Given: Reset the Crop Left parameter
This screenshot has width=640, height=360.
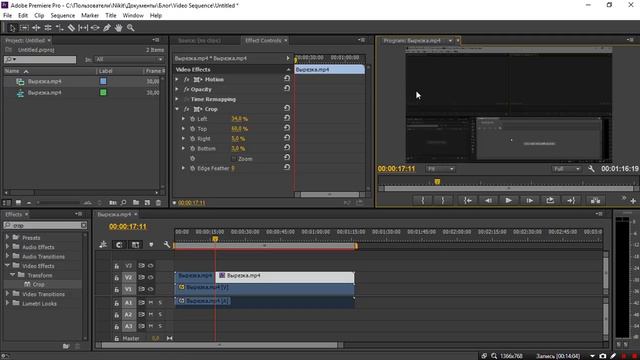Looking at the screenshot, I should coord(287,118).
